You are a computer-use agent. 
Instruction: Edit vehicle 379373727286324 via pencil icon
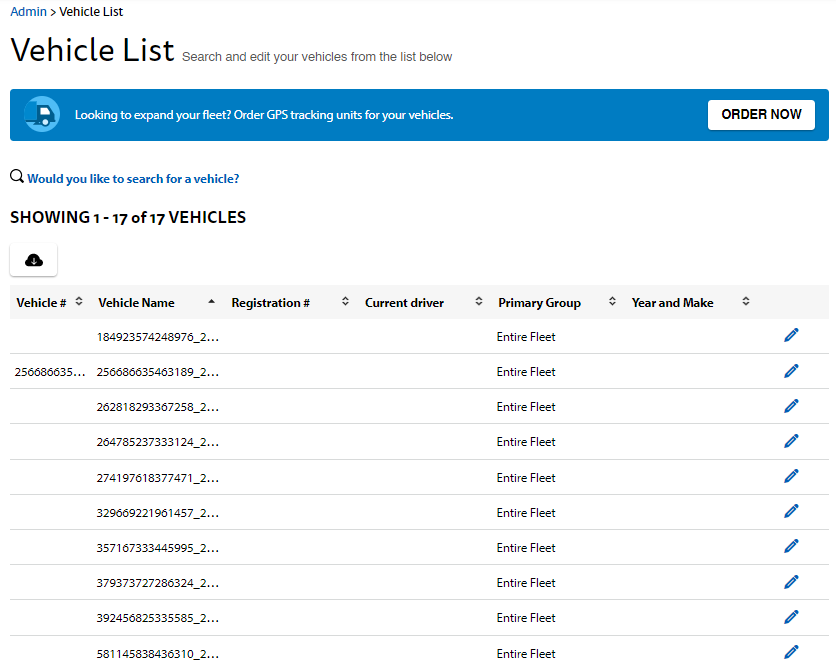coord(791,582)
